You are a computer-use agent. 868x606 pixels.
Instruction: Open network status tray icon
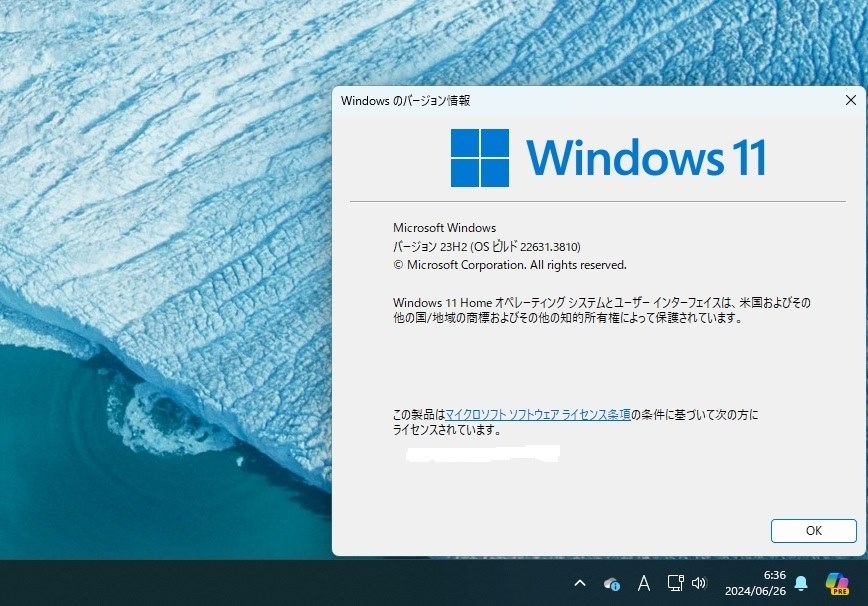tap(675, 583)
